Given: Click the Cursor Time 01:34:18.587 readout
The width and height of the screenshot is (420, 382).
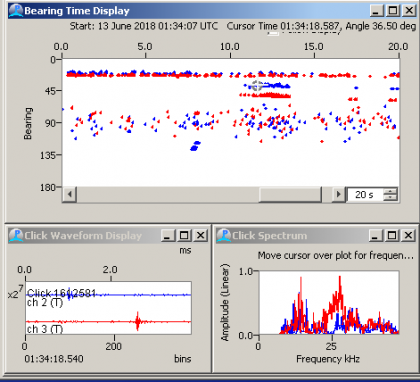Looking at the screenshot, I should pos(283,26).
